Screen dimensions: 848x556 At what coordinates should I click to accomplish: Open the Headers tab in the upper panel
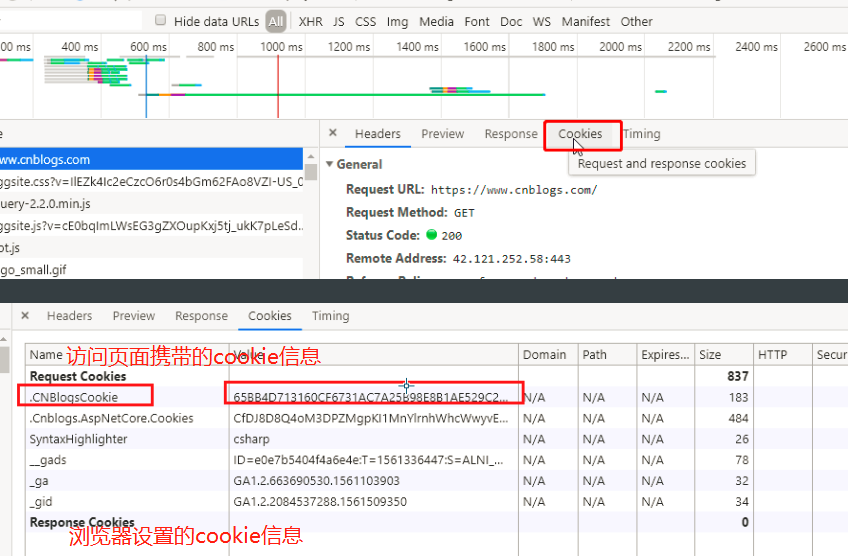coord(377,134)
